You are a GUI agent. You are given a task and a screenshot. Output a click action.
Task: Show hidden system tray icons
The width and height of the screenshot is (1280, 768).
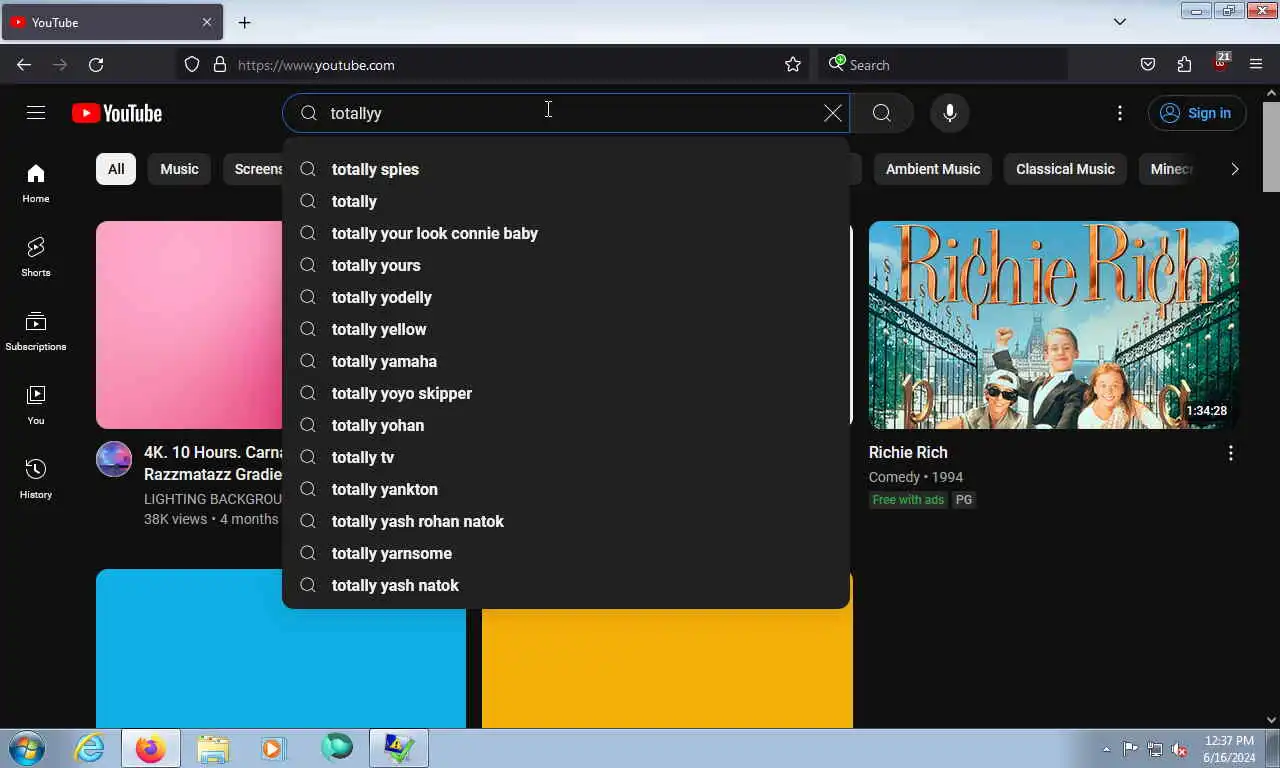(x=1106, y=749)
